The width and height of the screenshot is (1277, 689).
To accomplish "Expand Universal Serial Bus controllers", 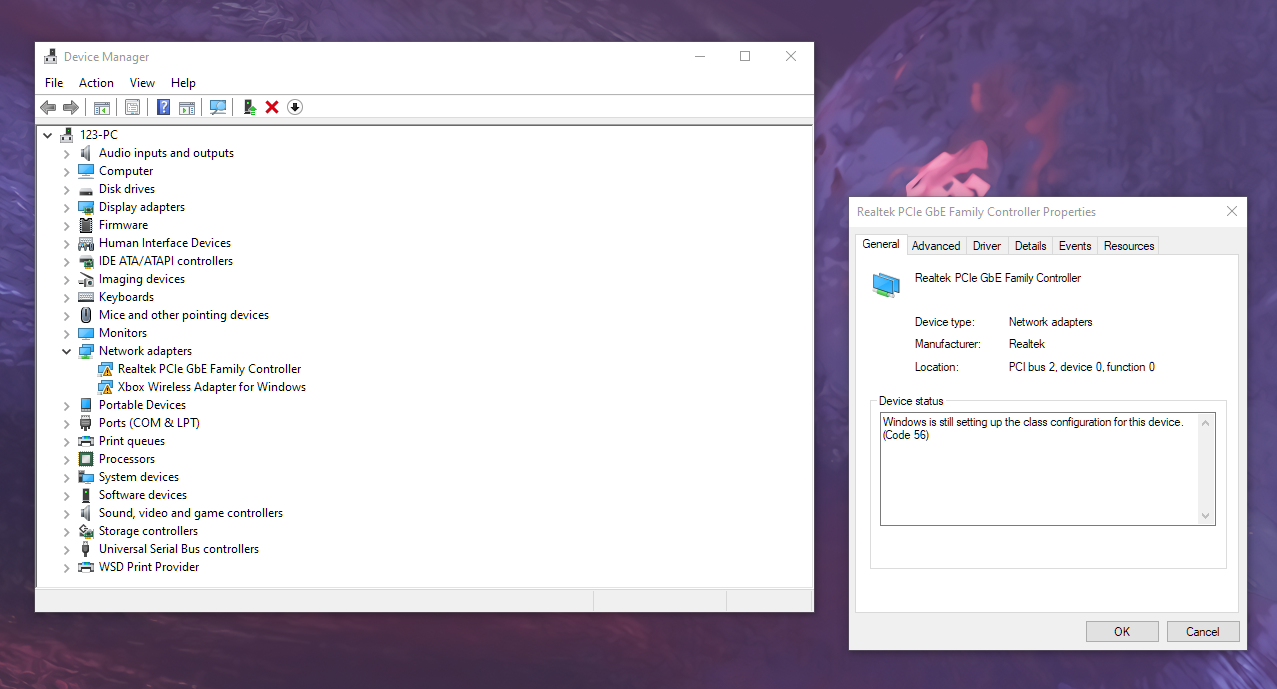I will [67, 550].
